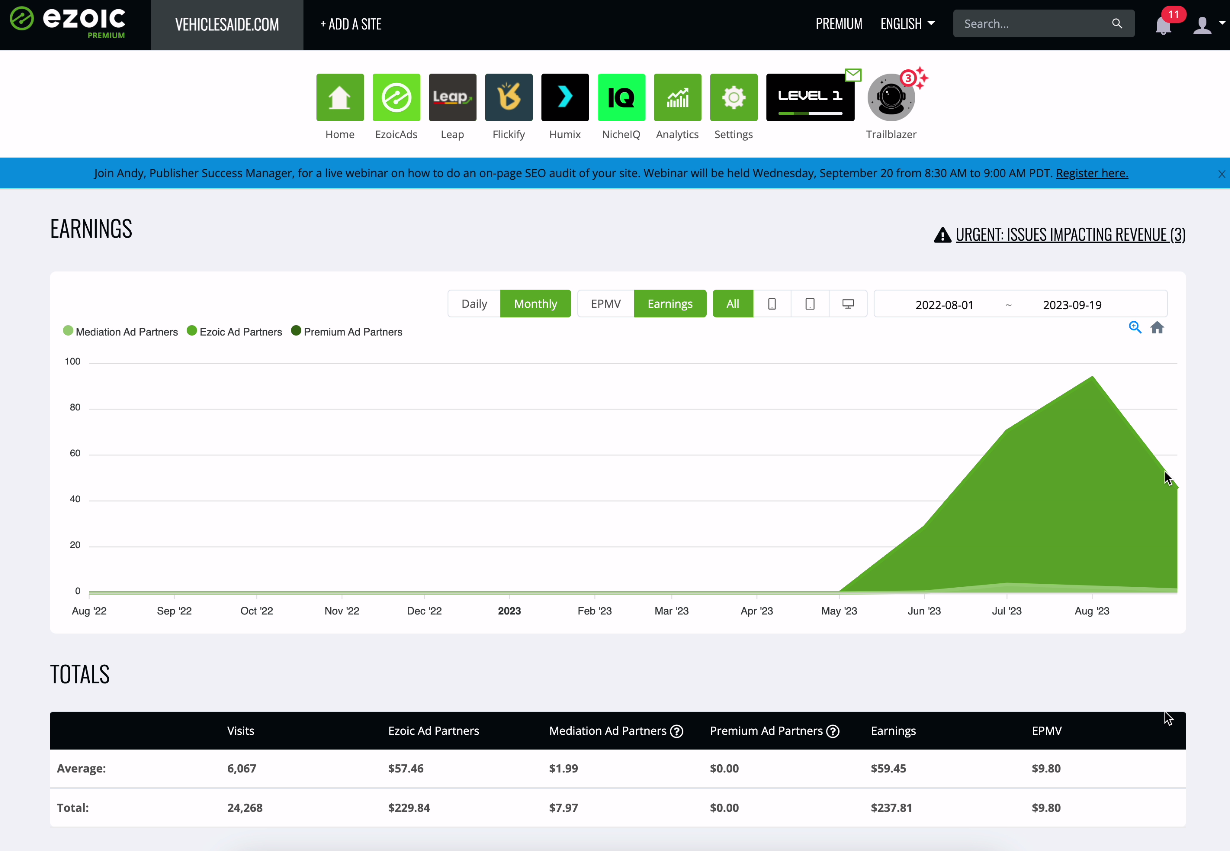The image size is (1230, 854).
Task: Open the Analytics chart icon
Action: pos(677,97)
